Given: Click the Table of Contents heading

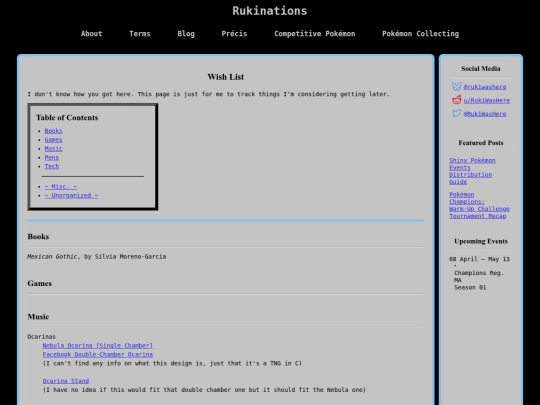Looking at the screenshot, I should coord(67,117).
